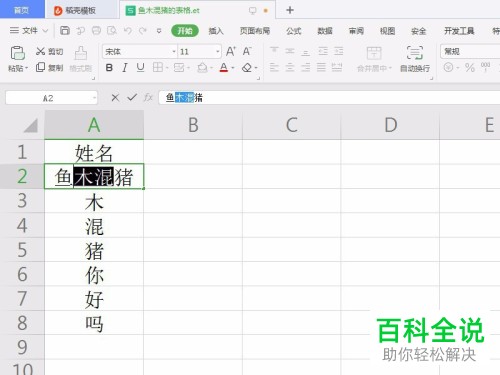Select the 审阅 ribbon tab
The height and width of the screenshot is (375, 500).
click(x=356, y=31)
